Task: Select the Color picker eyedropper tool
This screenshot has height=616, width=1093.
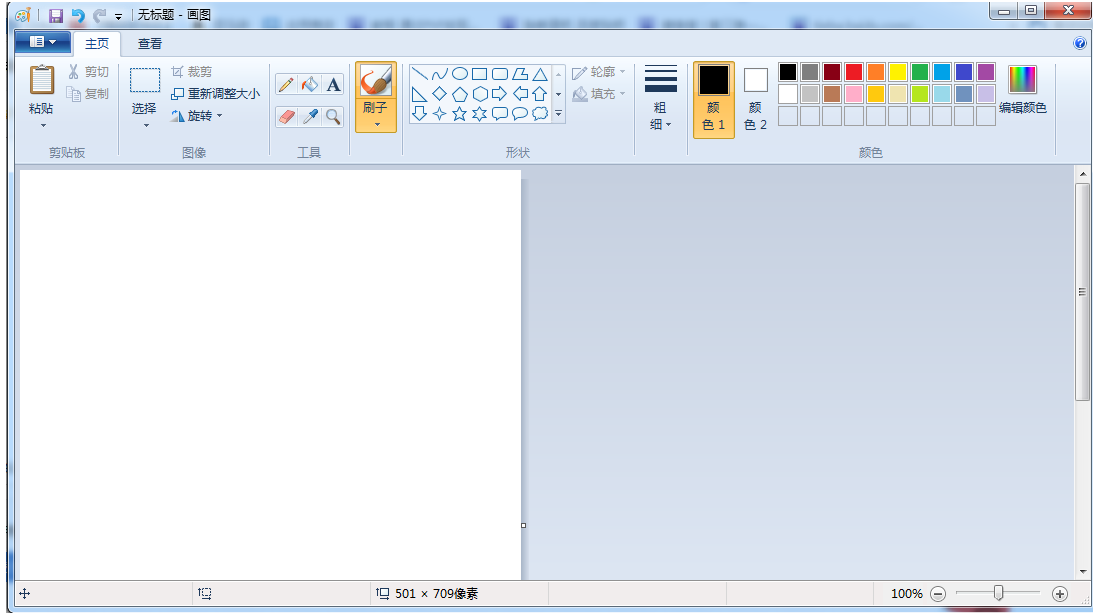Action: tap(310, 117)
